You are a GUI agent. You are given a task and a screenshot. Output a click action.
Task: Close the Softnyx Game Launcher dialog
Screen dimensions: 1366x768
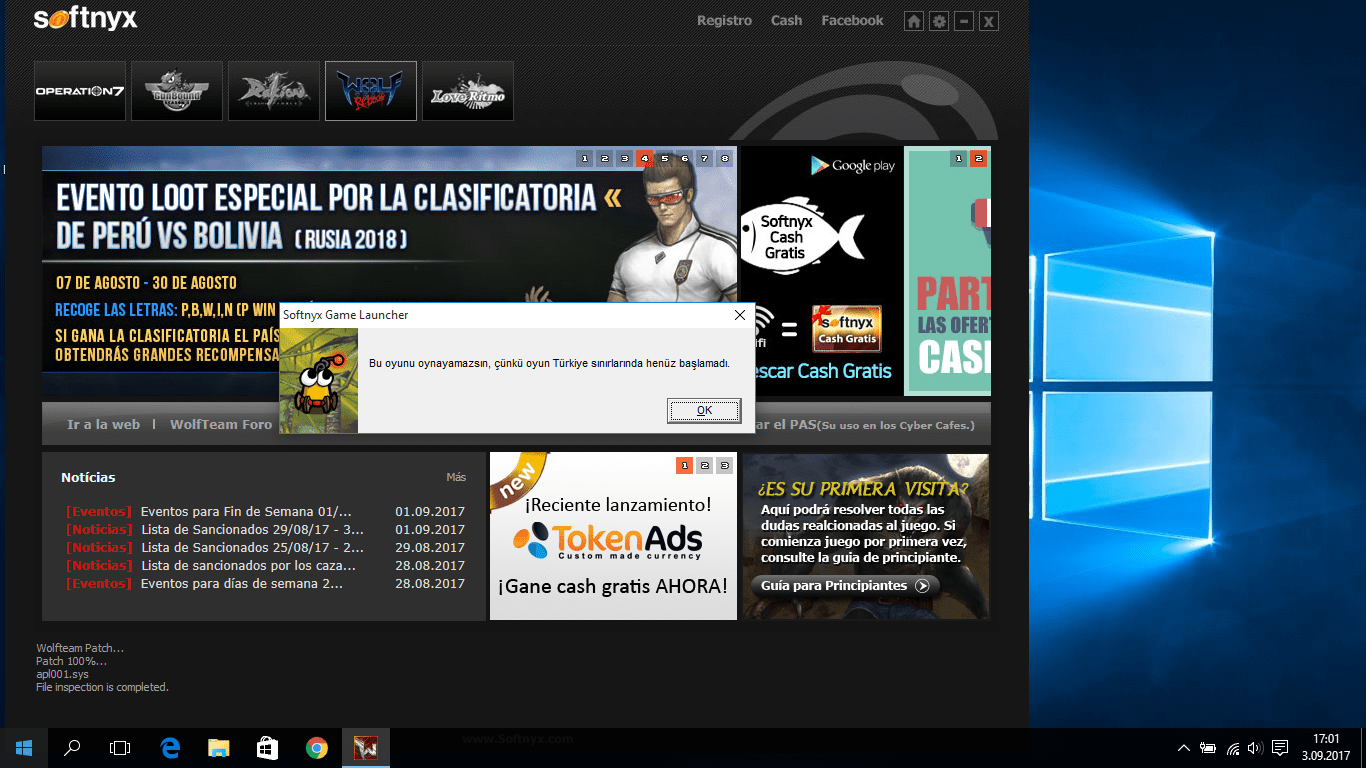tap(740, 315)
